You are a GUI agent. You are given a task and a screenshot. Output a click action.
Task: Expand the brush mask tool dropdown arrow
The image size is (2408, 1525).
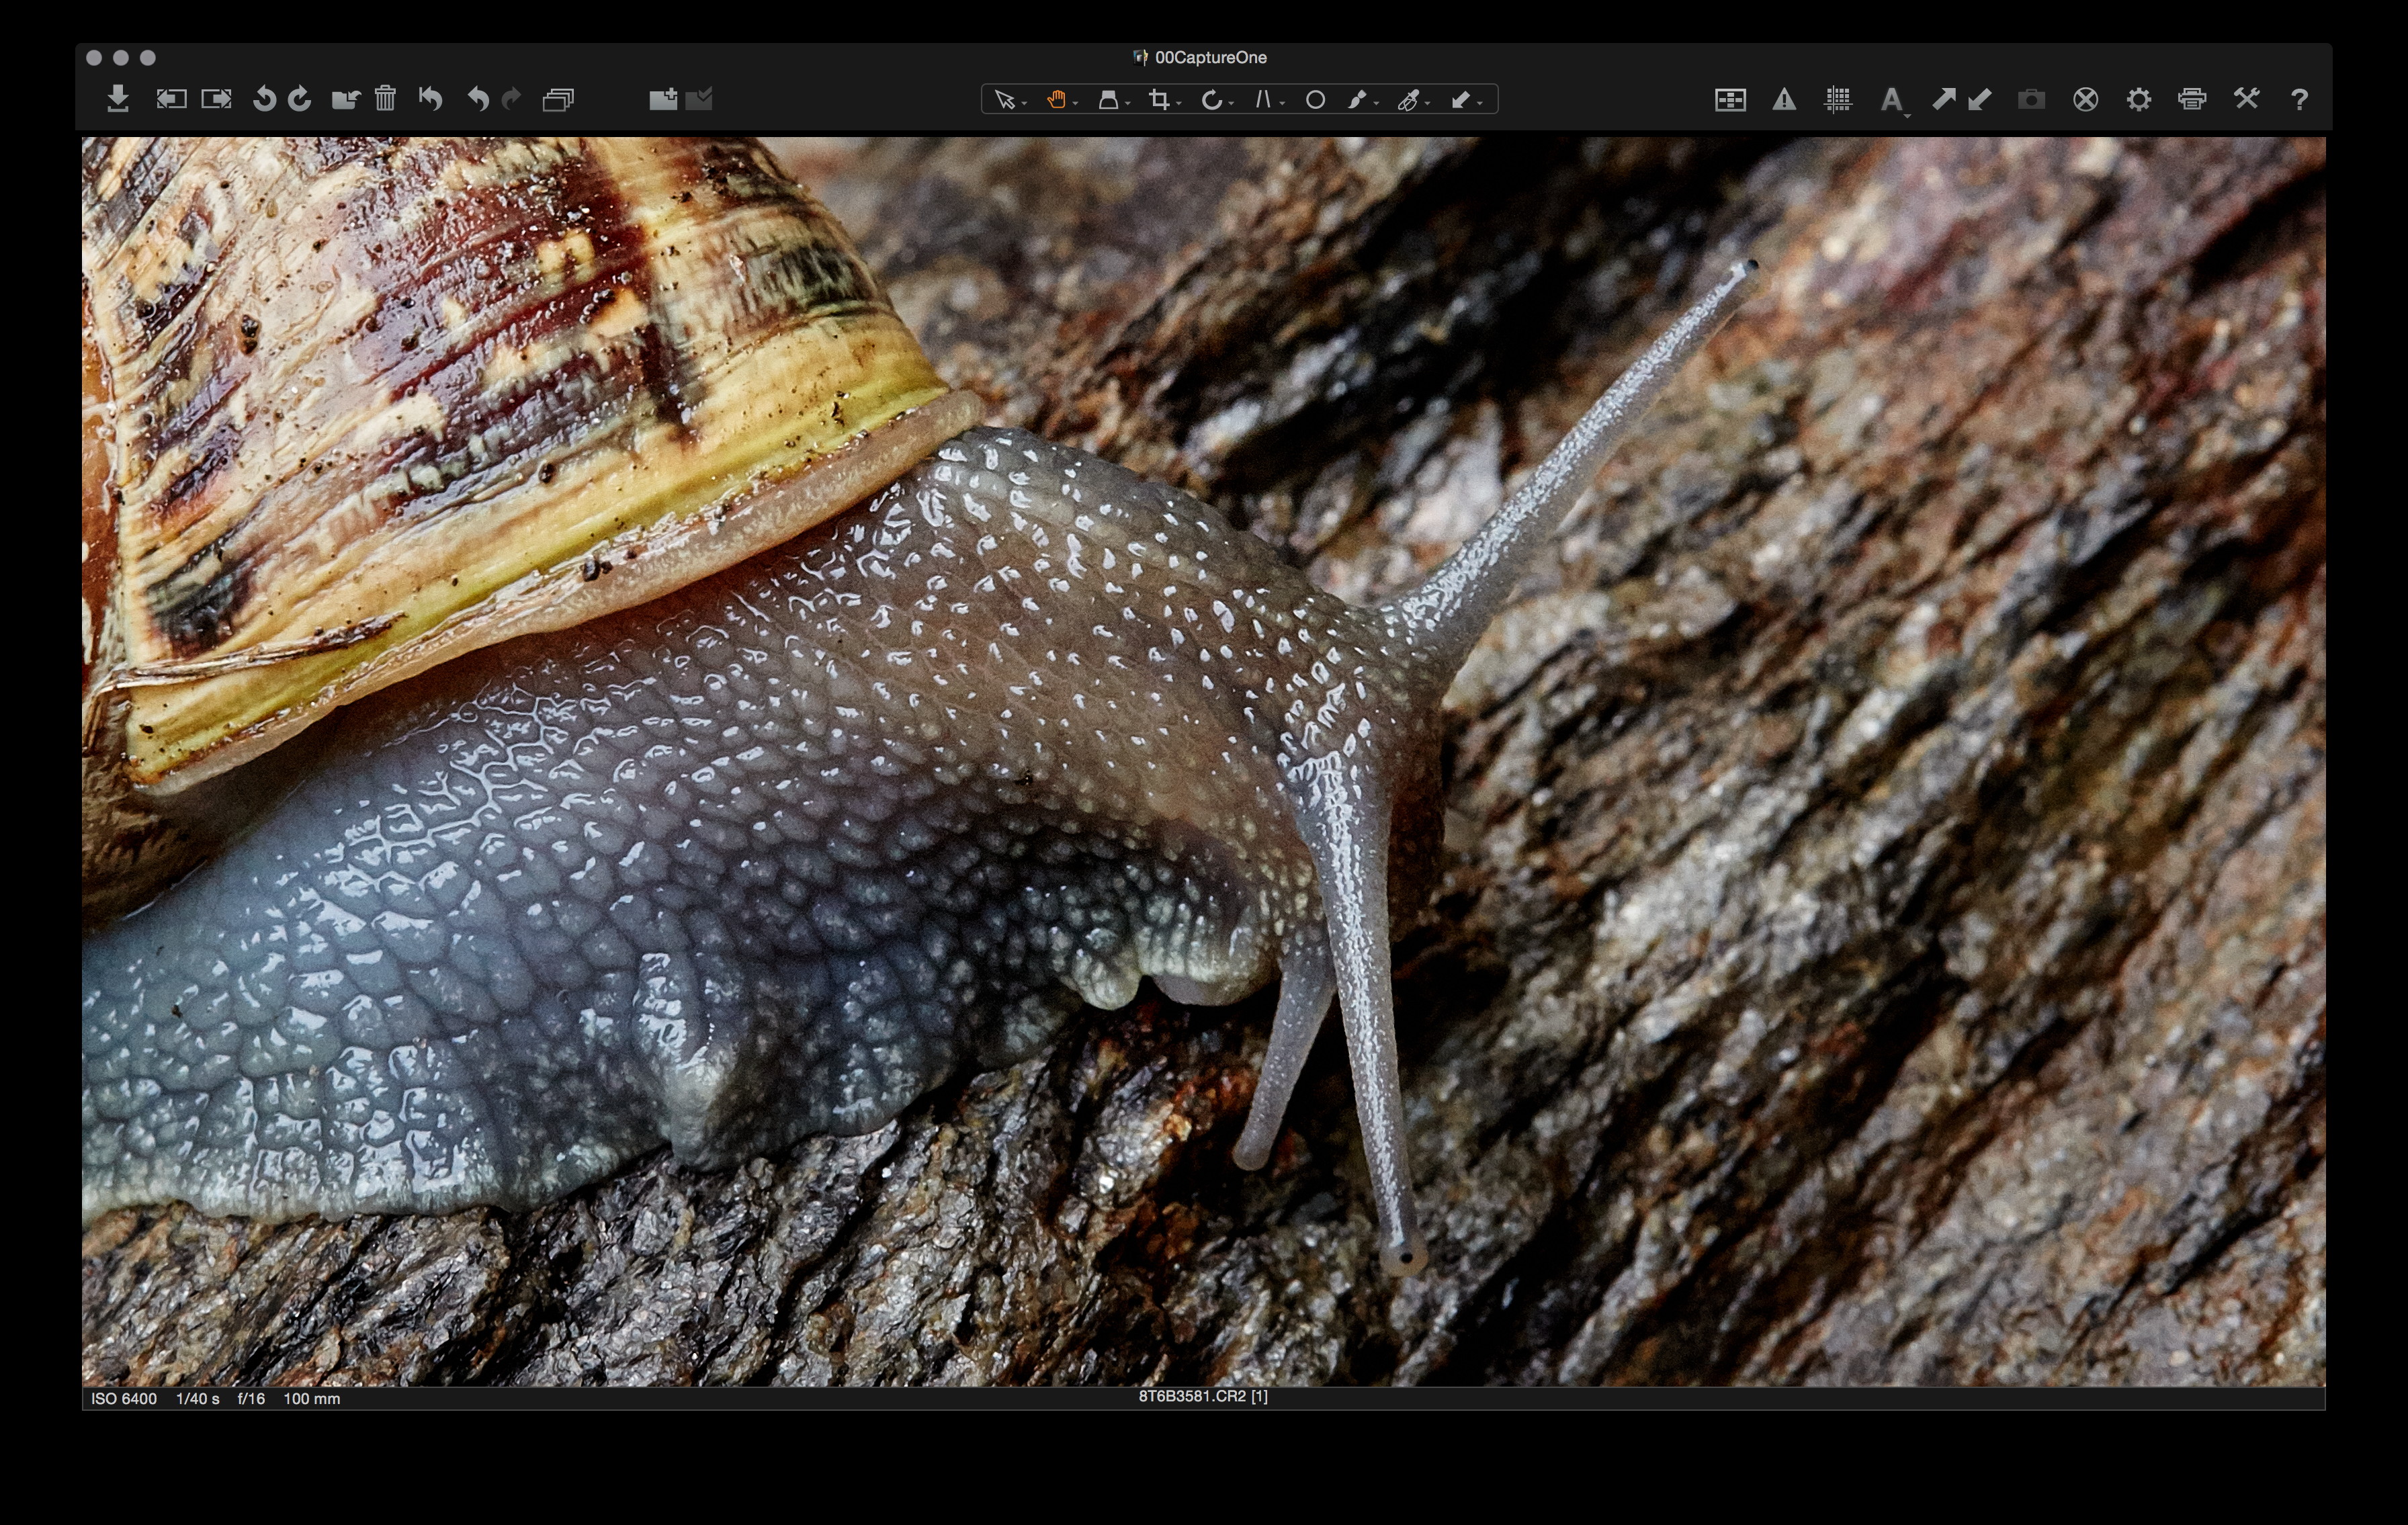(x=1377, y=103)
